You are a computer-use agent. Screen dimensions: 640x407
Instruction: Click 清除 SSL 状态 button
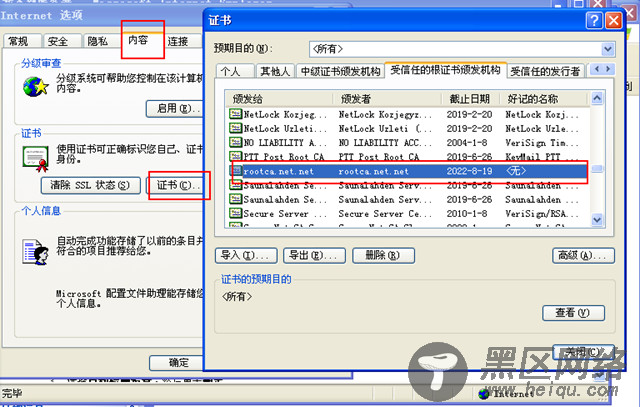pyautogui.click(x=91, y=185)
